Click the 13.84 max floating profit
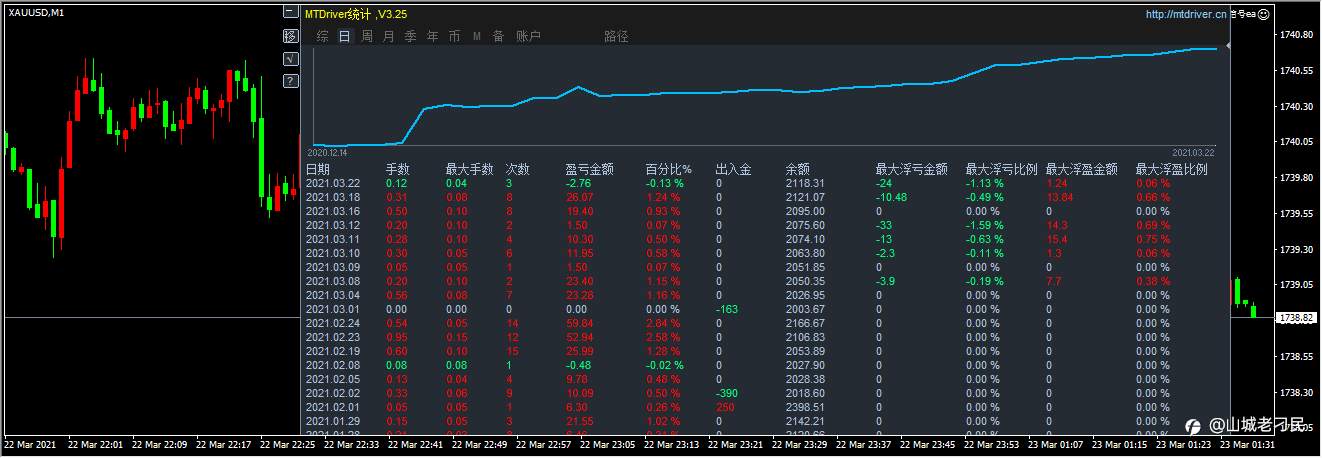This screenshot has width=1322, height=458. click(x=1059, y=197)
